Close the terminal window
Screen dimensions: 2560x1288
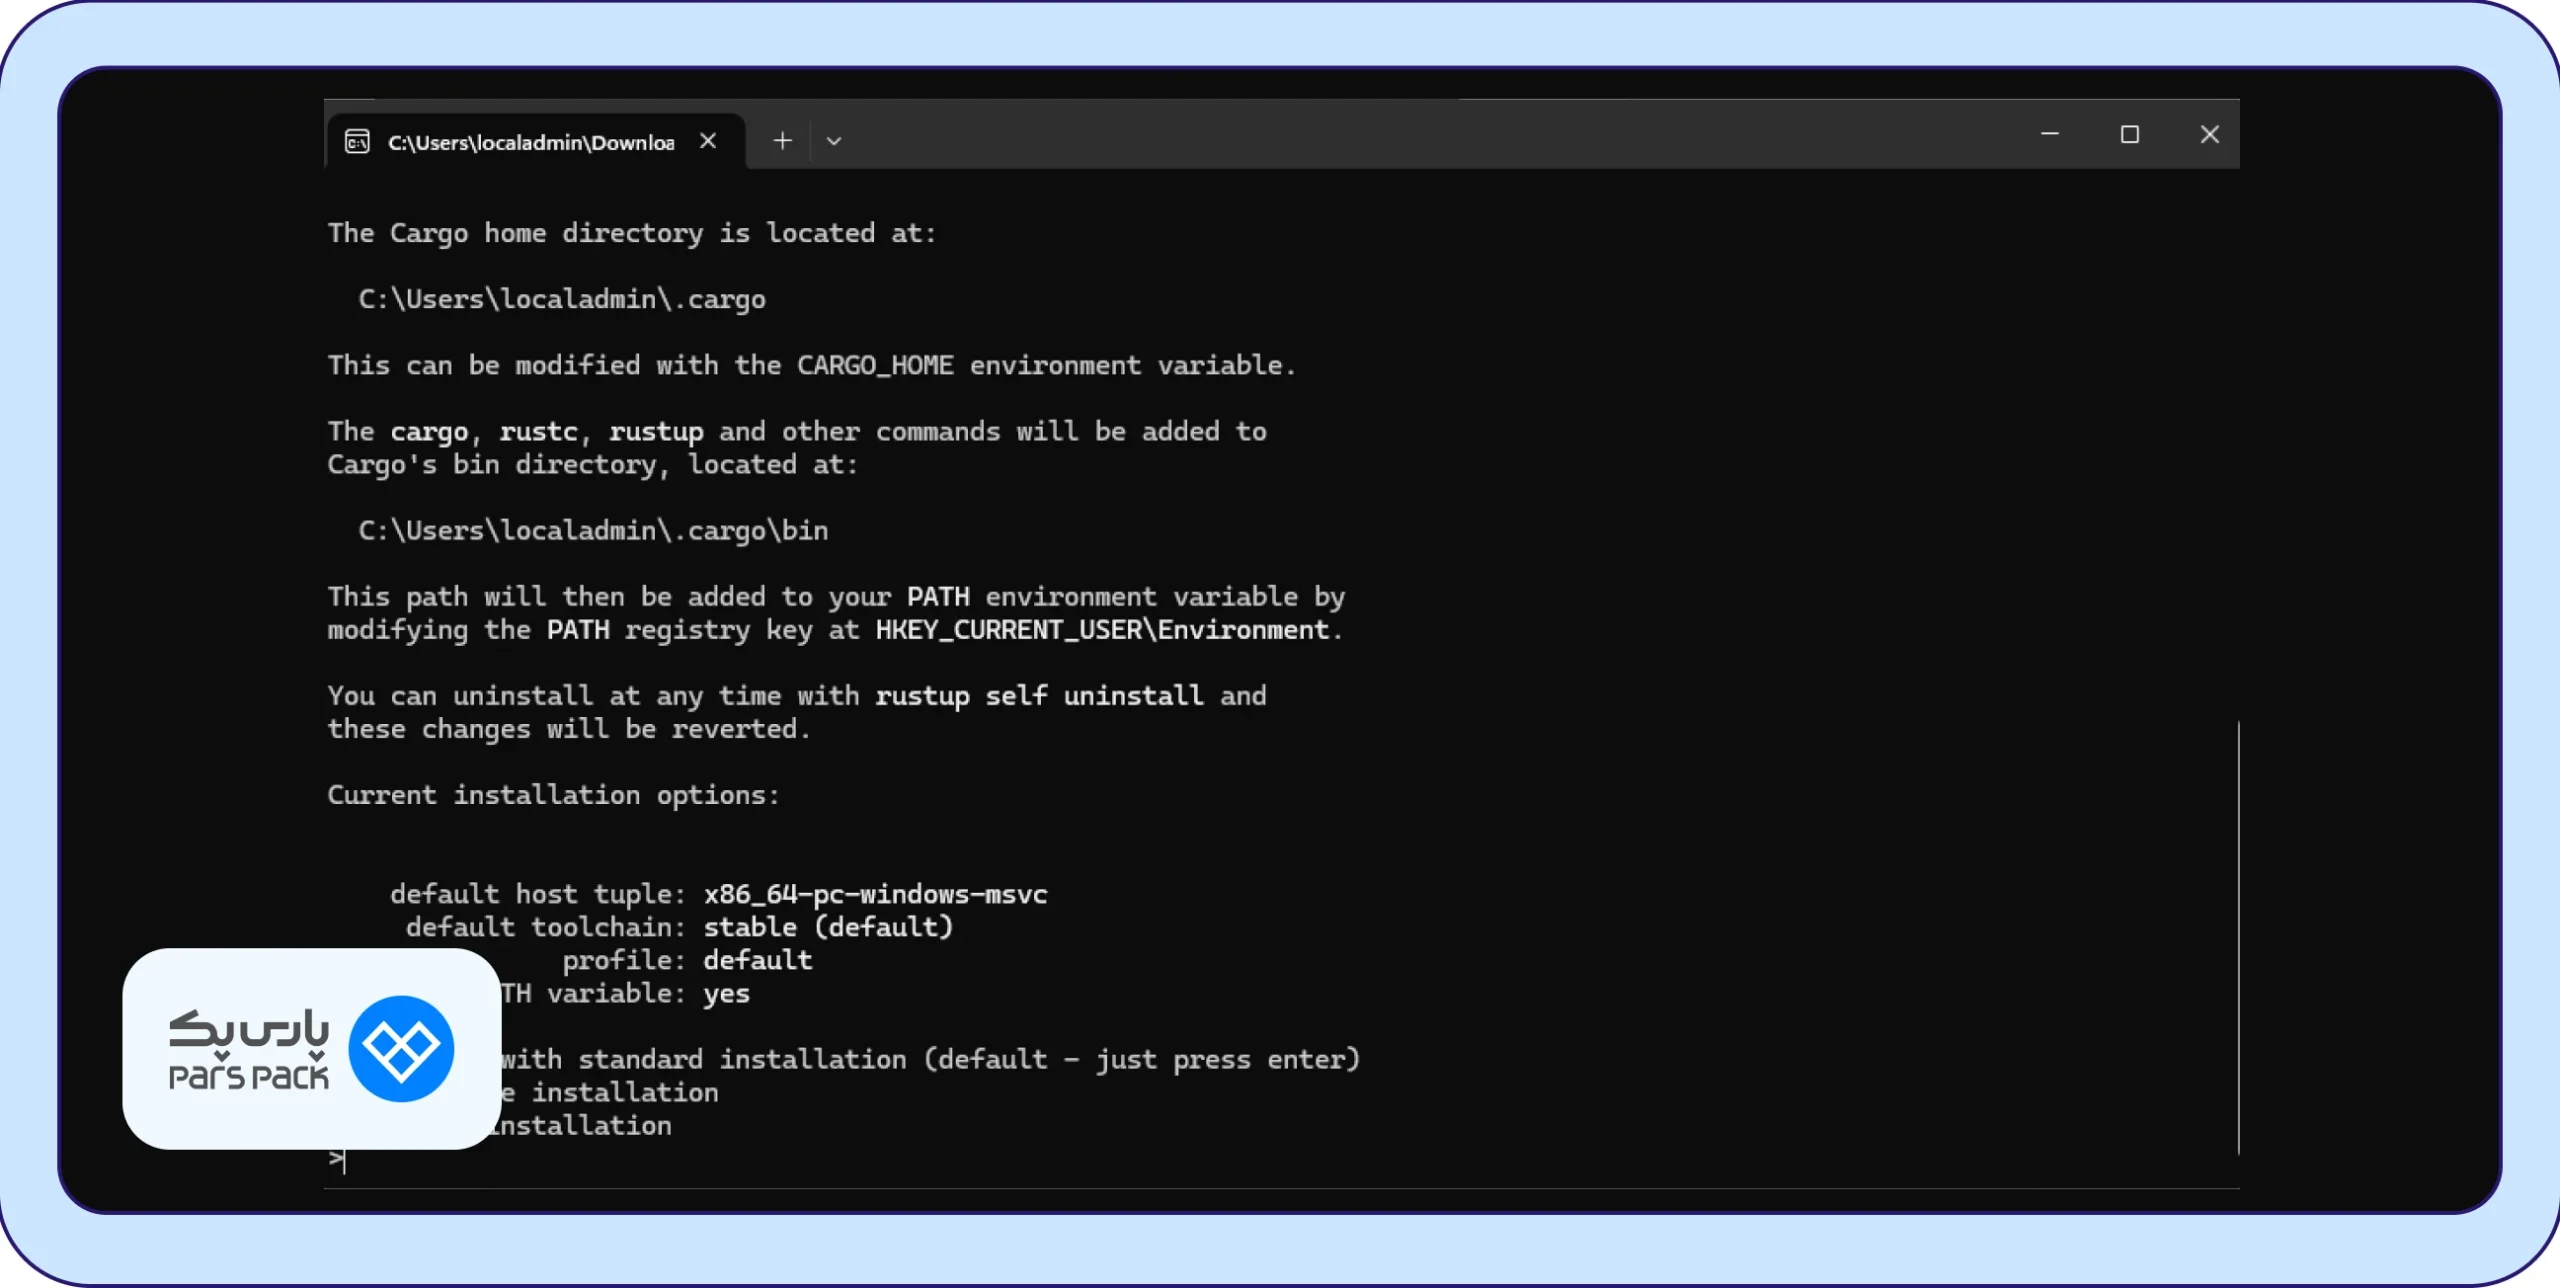coord(2210,134)
